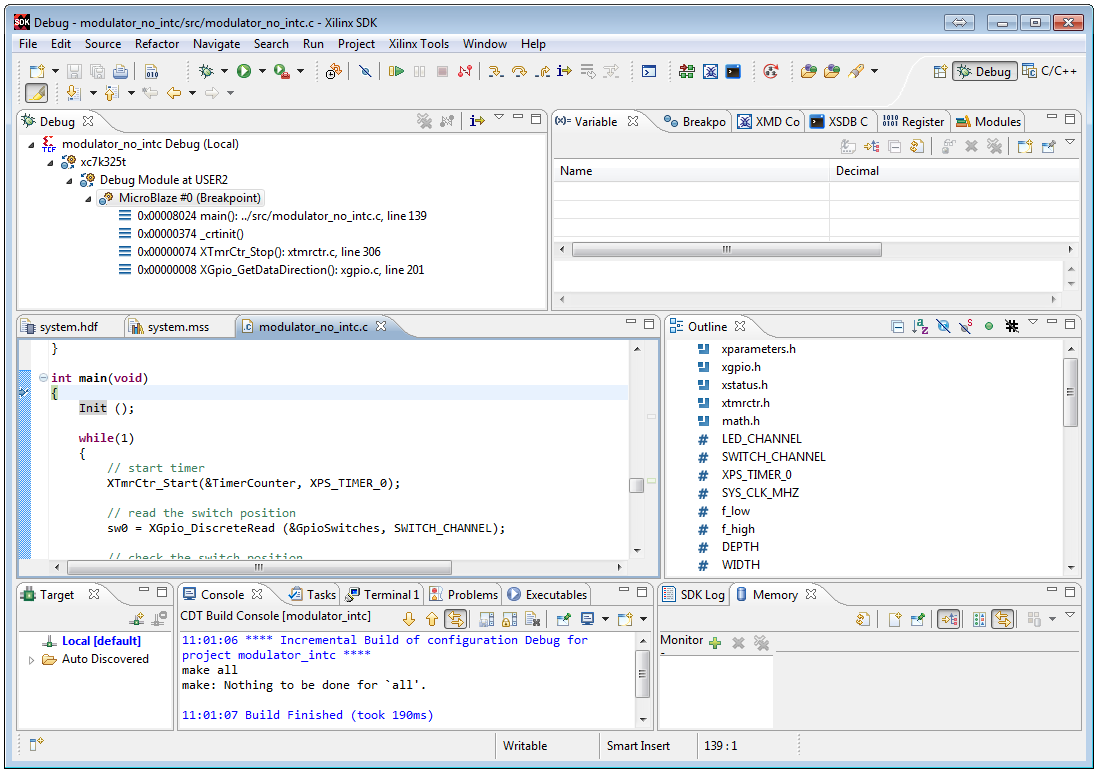Click the Variables horizontal scrollbar thumb

pos(727,249)
